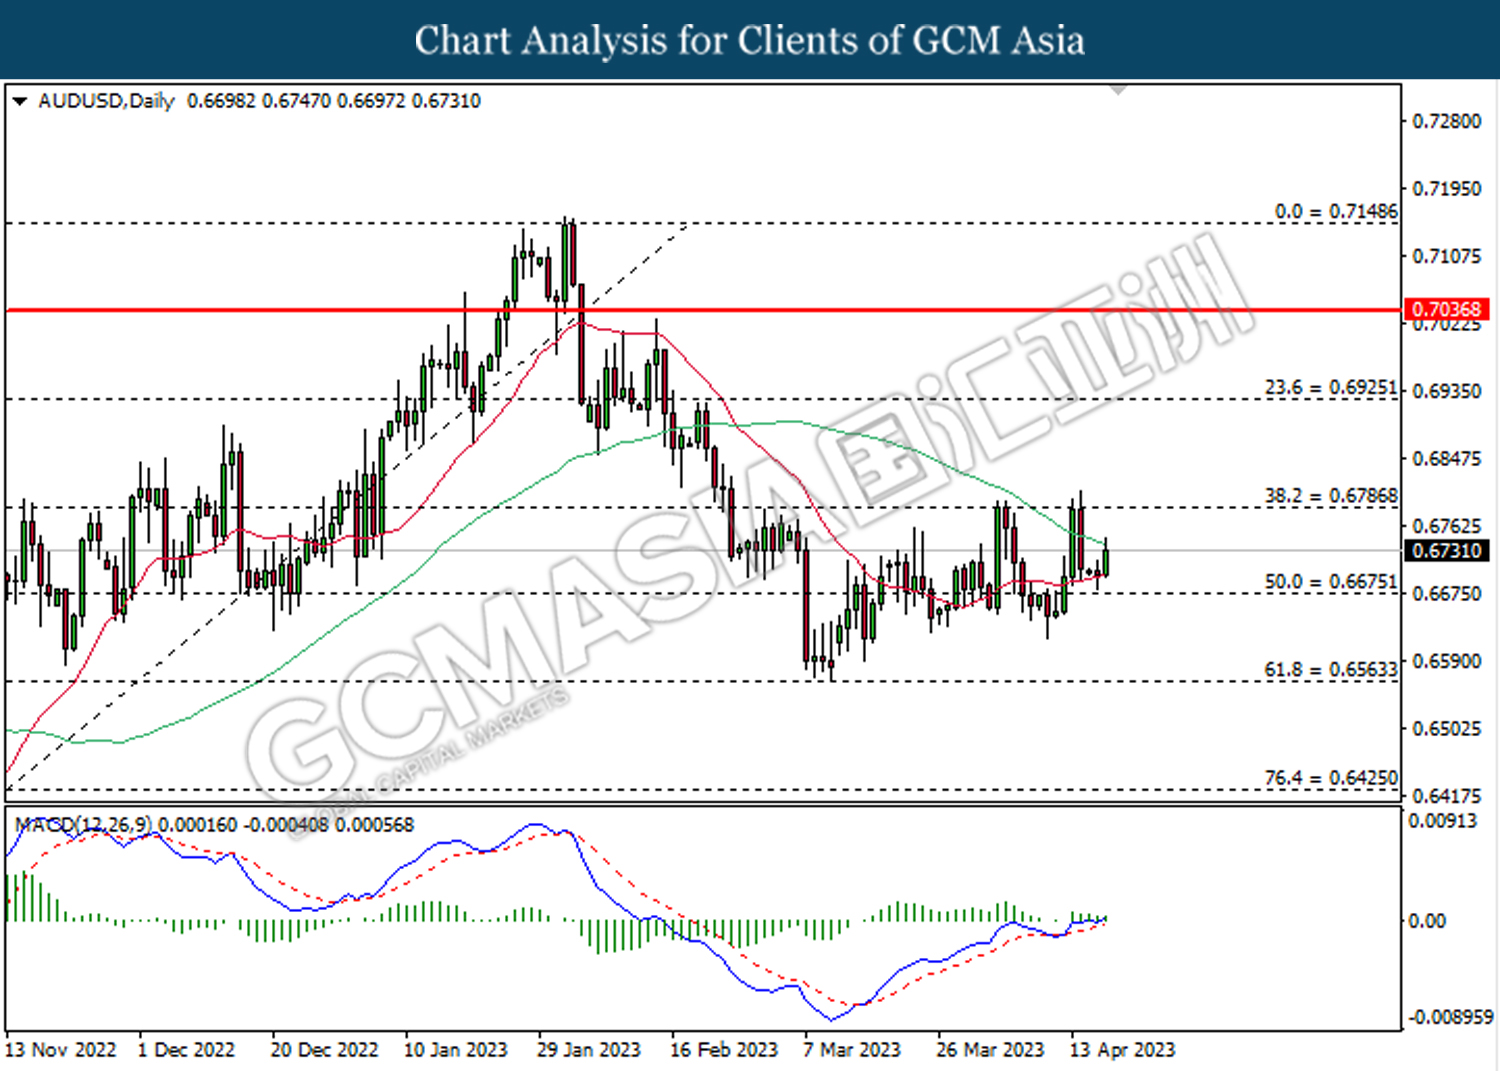Click the title Chart Analysis for Clients of GCM Asia
This screenshot has width=1500, height=1071.
749,40
